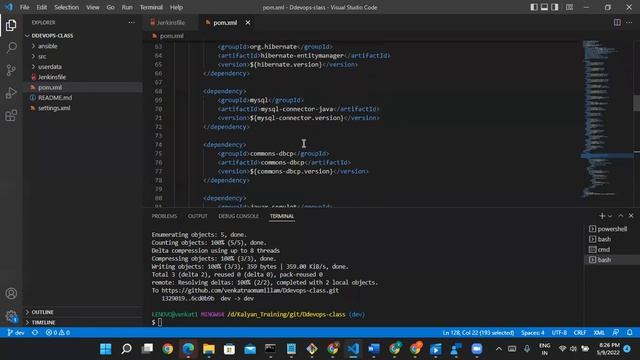Open errors and warnings count in status bar
640x360 pixels.
click(58, 333)
